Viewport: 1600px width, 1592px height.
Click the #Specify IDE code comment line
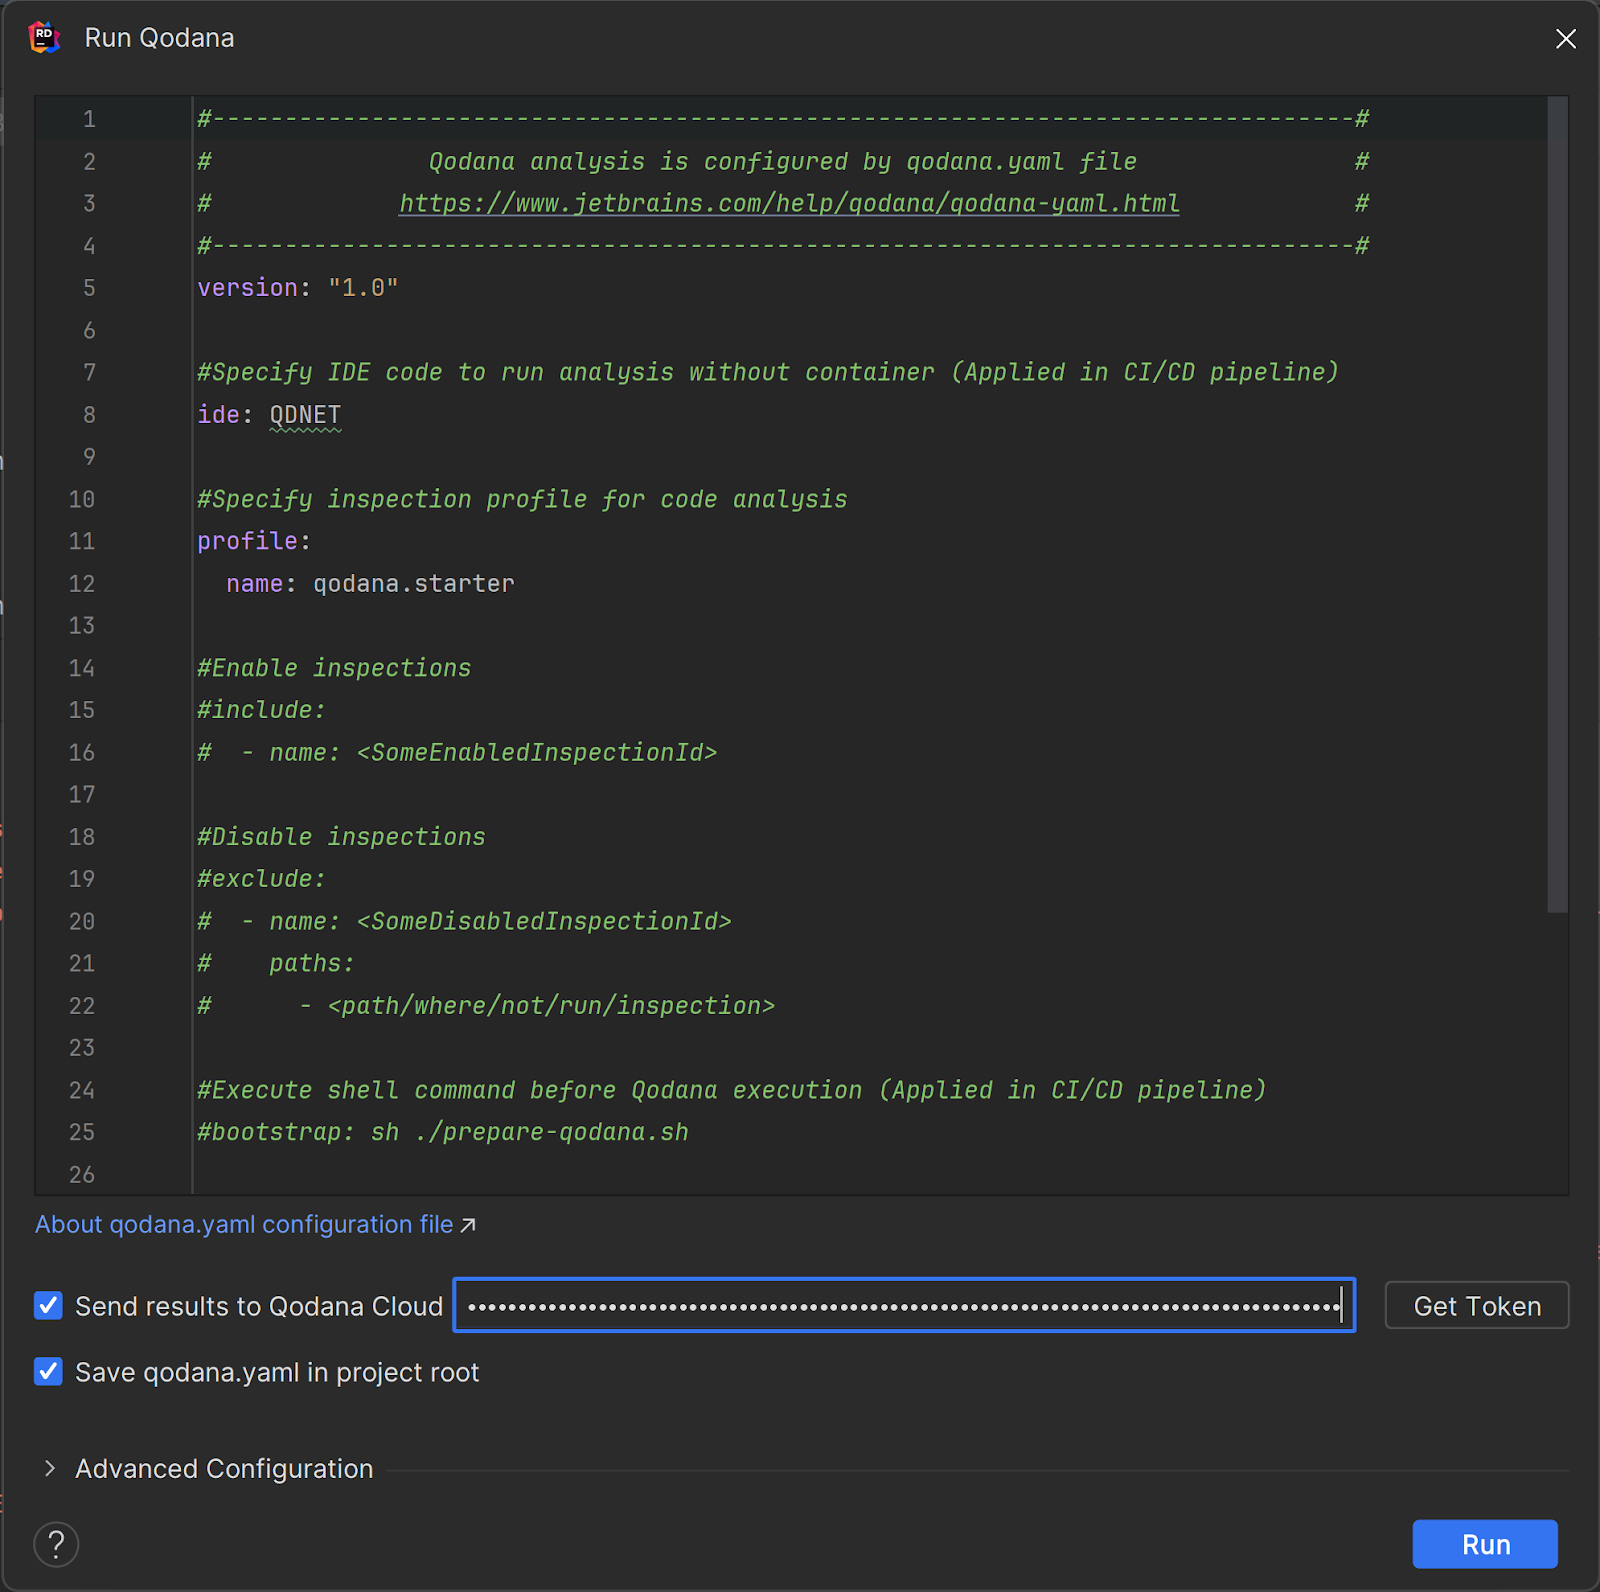pos(768,372)
